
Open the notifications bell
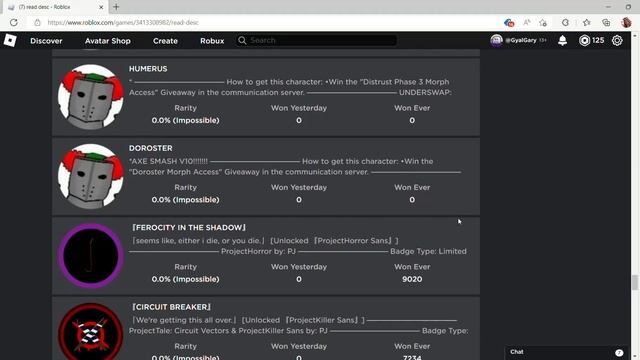[562, 40]
